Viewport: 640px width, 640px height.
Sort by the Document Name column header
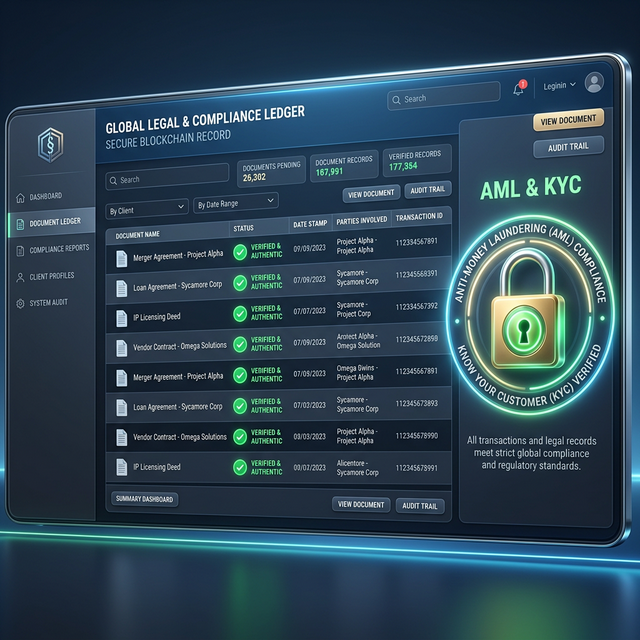coord(138,235)
